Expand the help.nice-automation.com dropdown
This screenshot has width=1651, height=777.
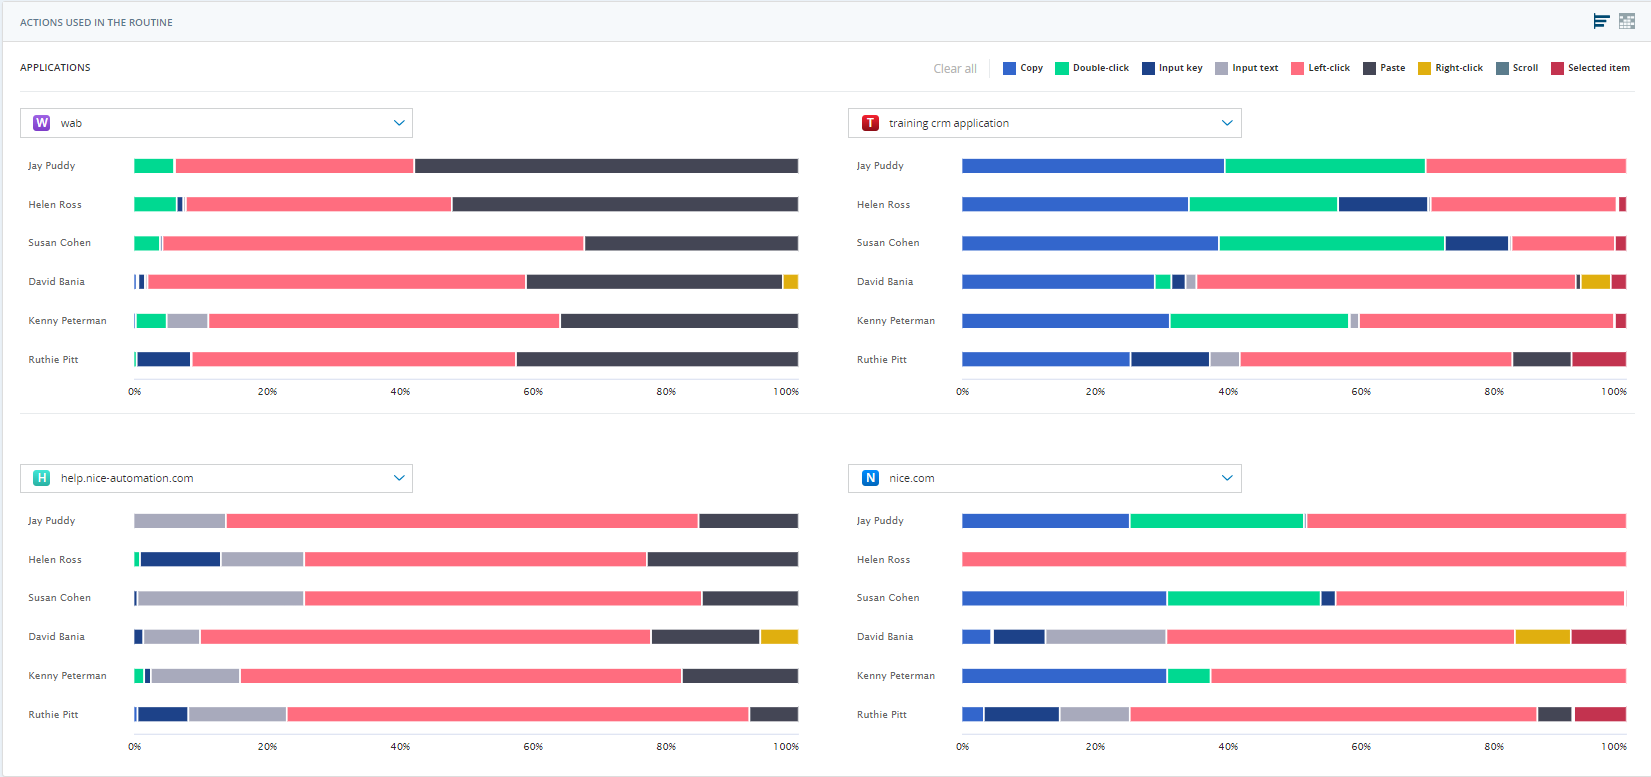399,478
